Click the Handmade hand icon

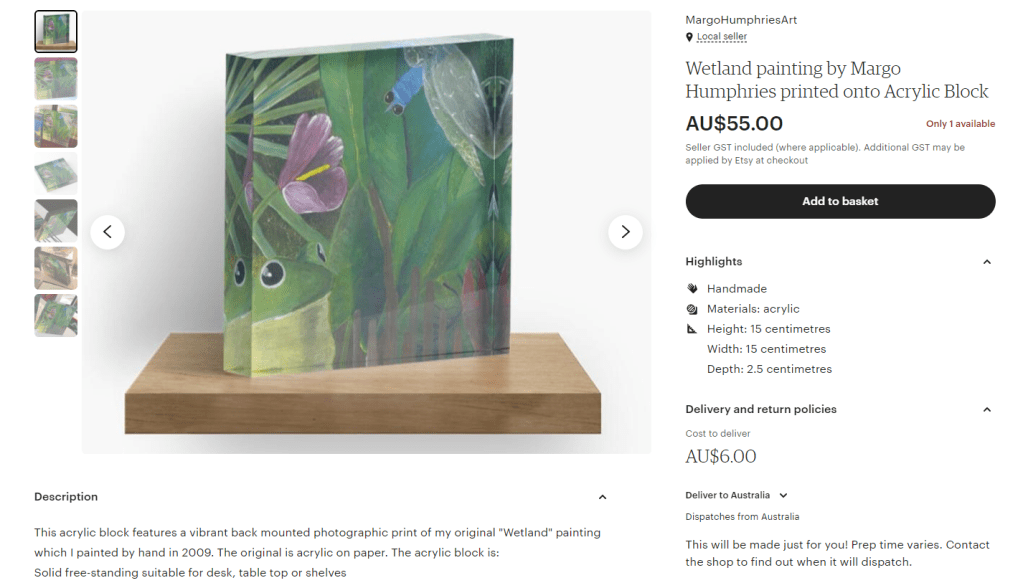(x=692, y=289)
